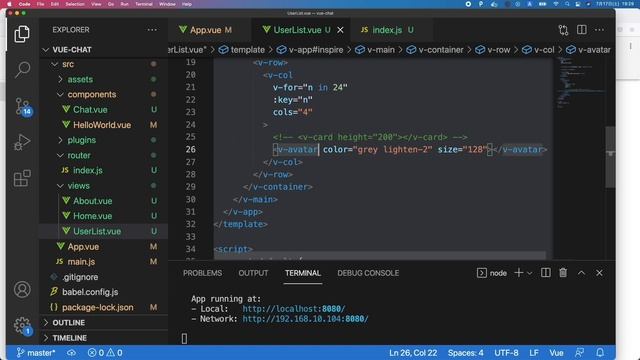
Task: Open Explorer more actions ellipsis
Action: tap(152, 30)
